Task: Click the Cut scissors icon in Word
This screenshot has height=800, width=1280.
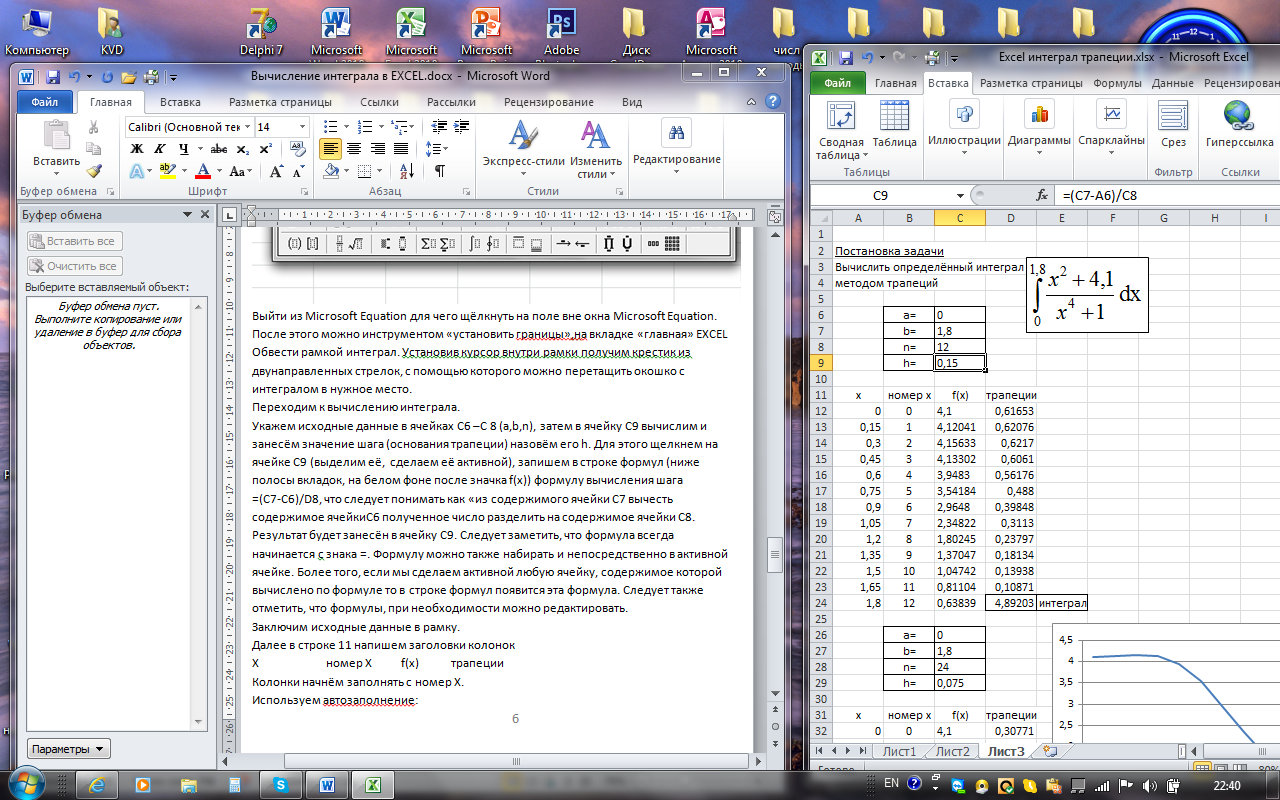Action: point(93,127)
